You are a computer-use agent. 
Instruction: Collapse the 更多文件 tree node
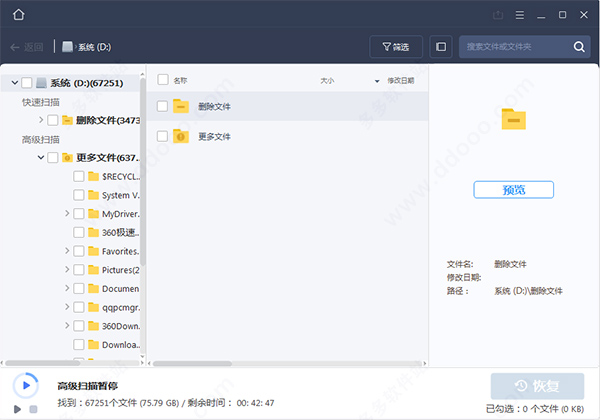click(x=41, y=157)
